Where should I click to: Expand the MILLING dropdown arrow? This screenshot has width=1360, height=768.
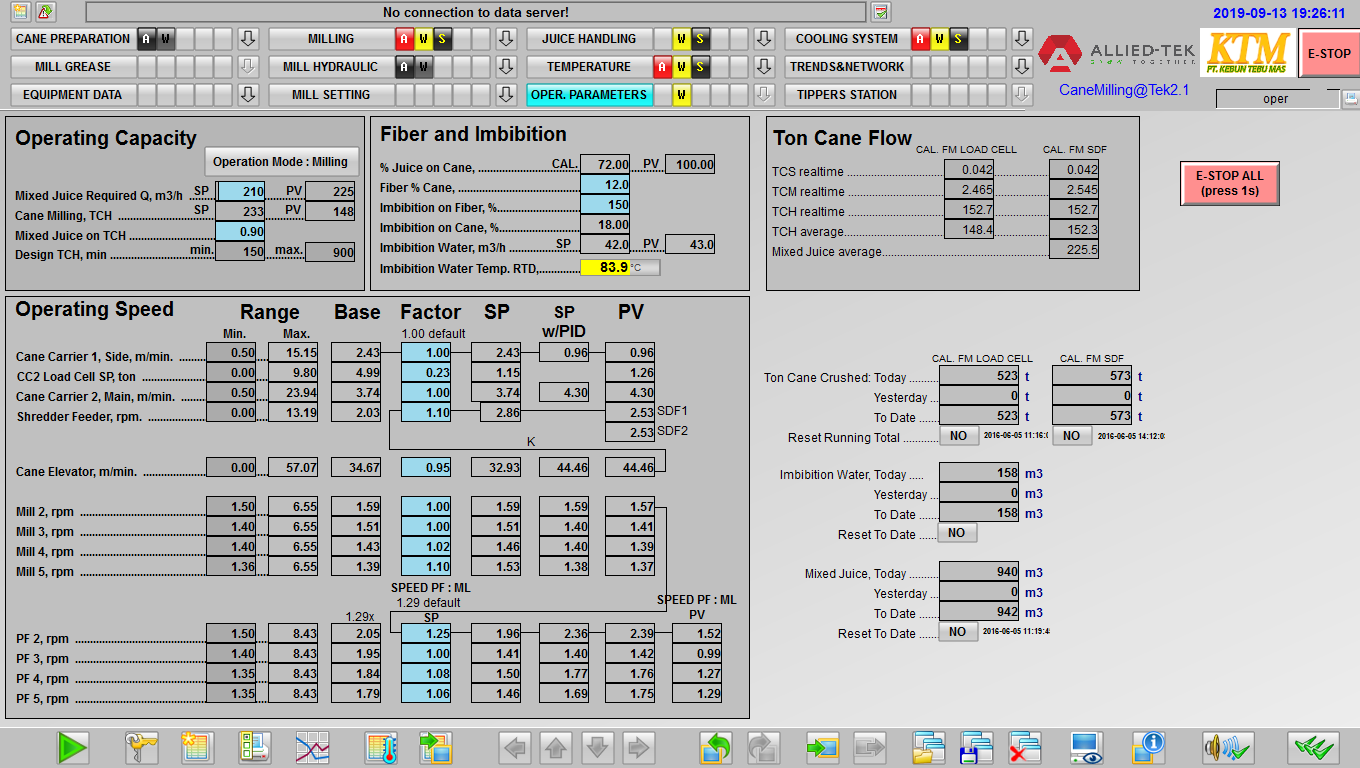click(506, 39)
